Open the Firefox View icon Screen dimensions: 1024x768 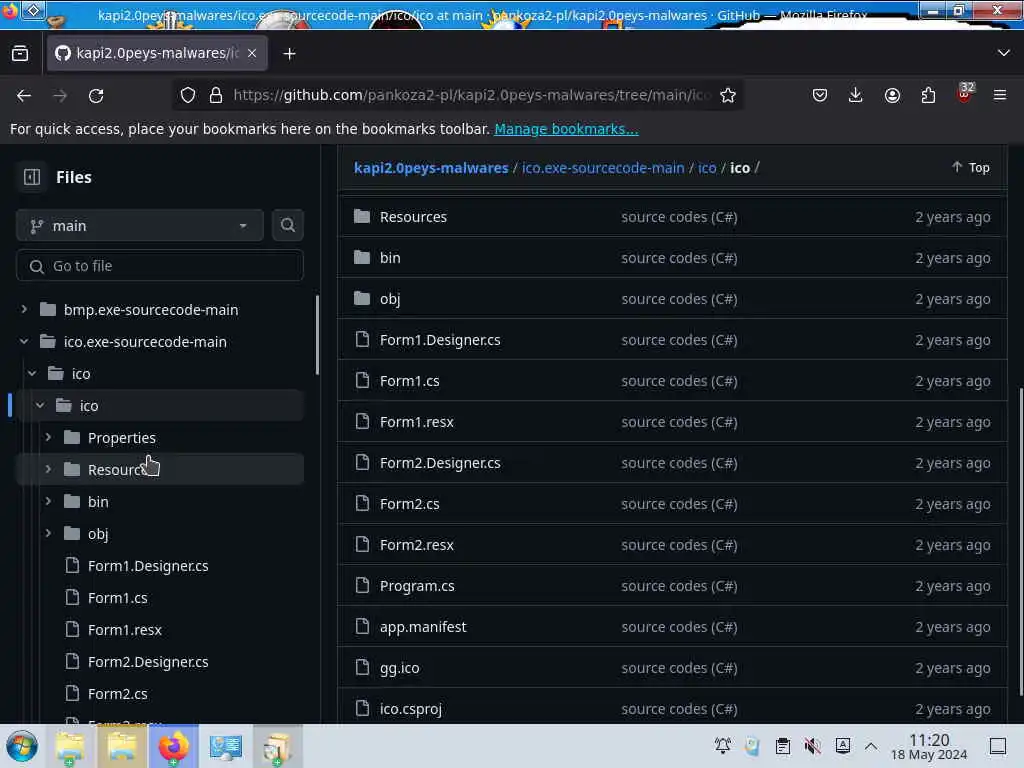pos(20,54)
